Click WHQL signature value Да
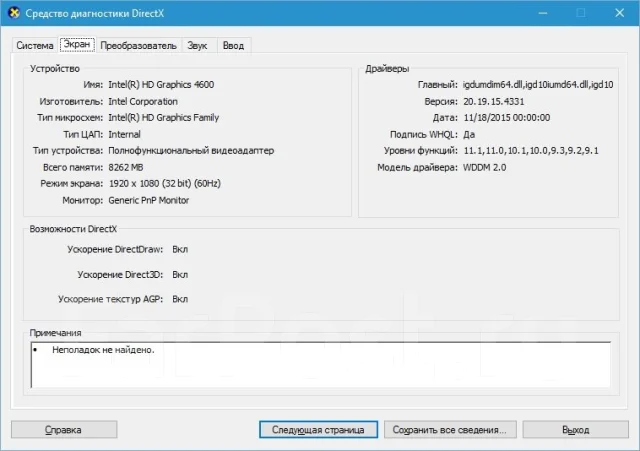The height and width of the screenshot is (451, 640). pyautogui.click(x=469, y=135)
